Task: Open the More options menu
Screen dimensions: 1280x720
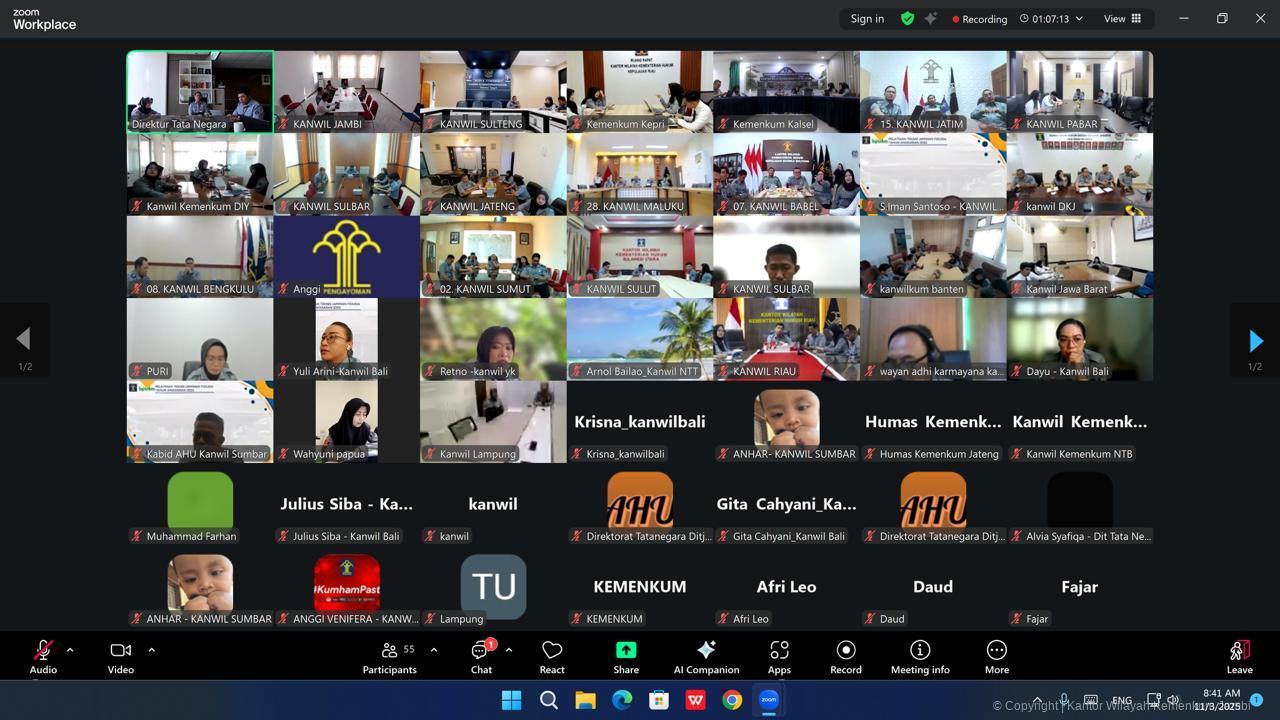Action: 996,657
